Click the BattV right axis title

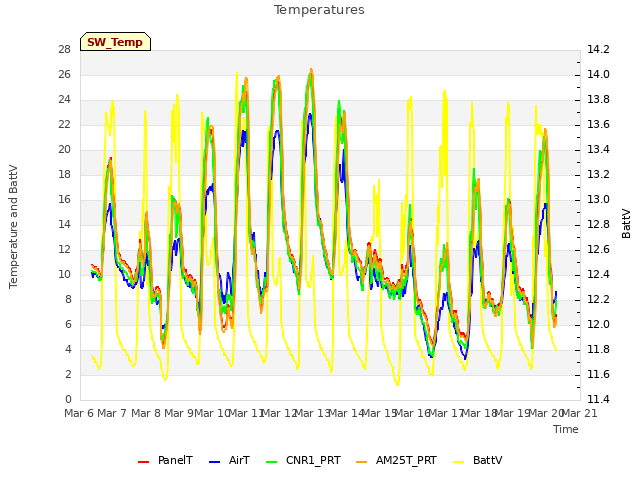click(x=626, y=223)
